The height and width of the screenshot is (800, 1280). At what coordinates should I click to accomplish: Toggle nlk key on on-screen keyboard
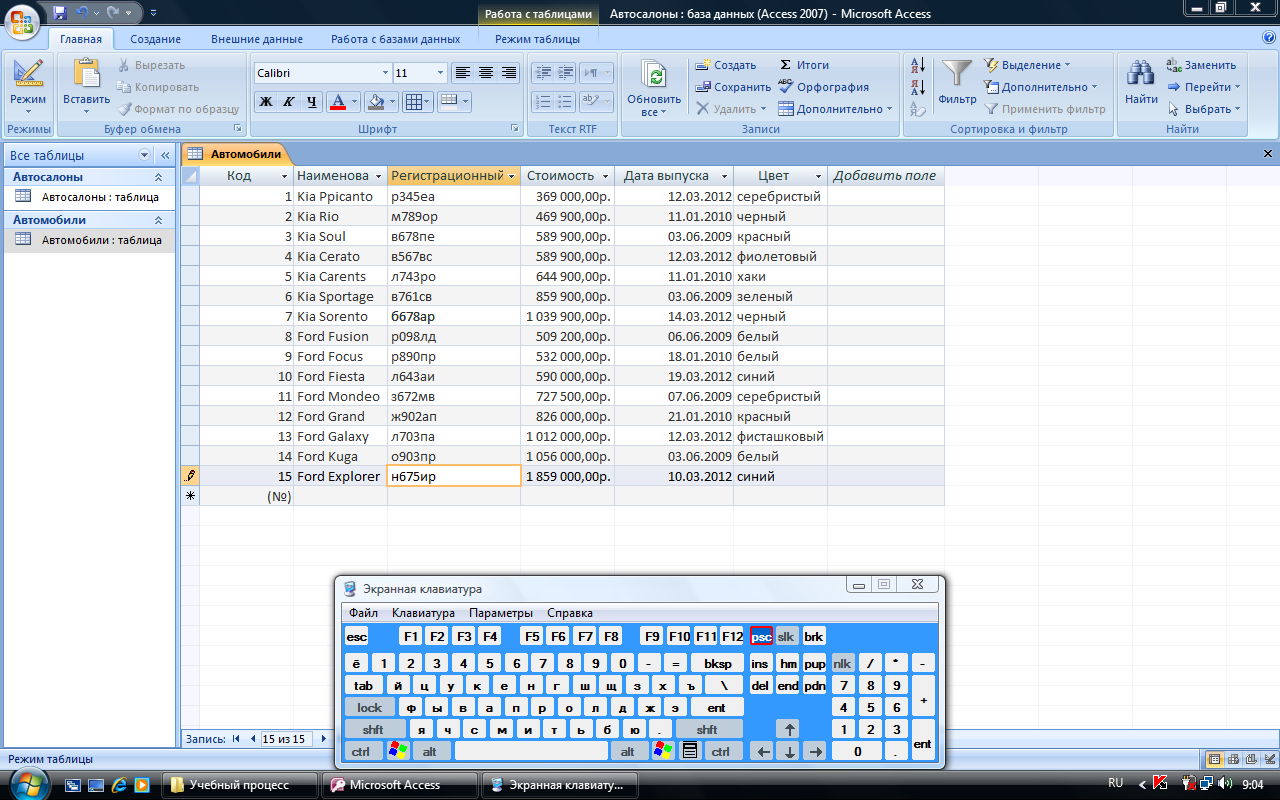click(x=844, y=663)
